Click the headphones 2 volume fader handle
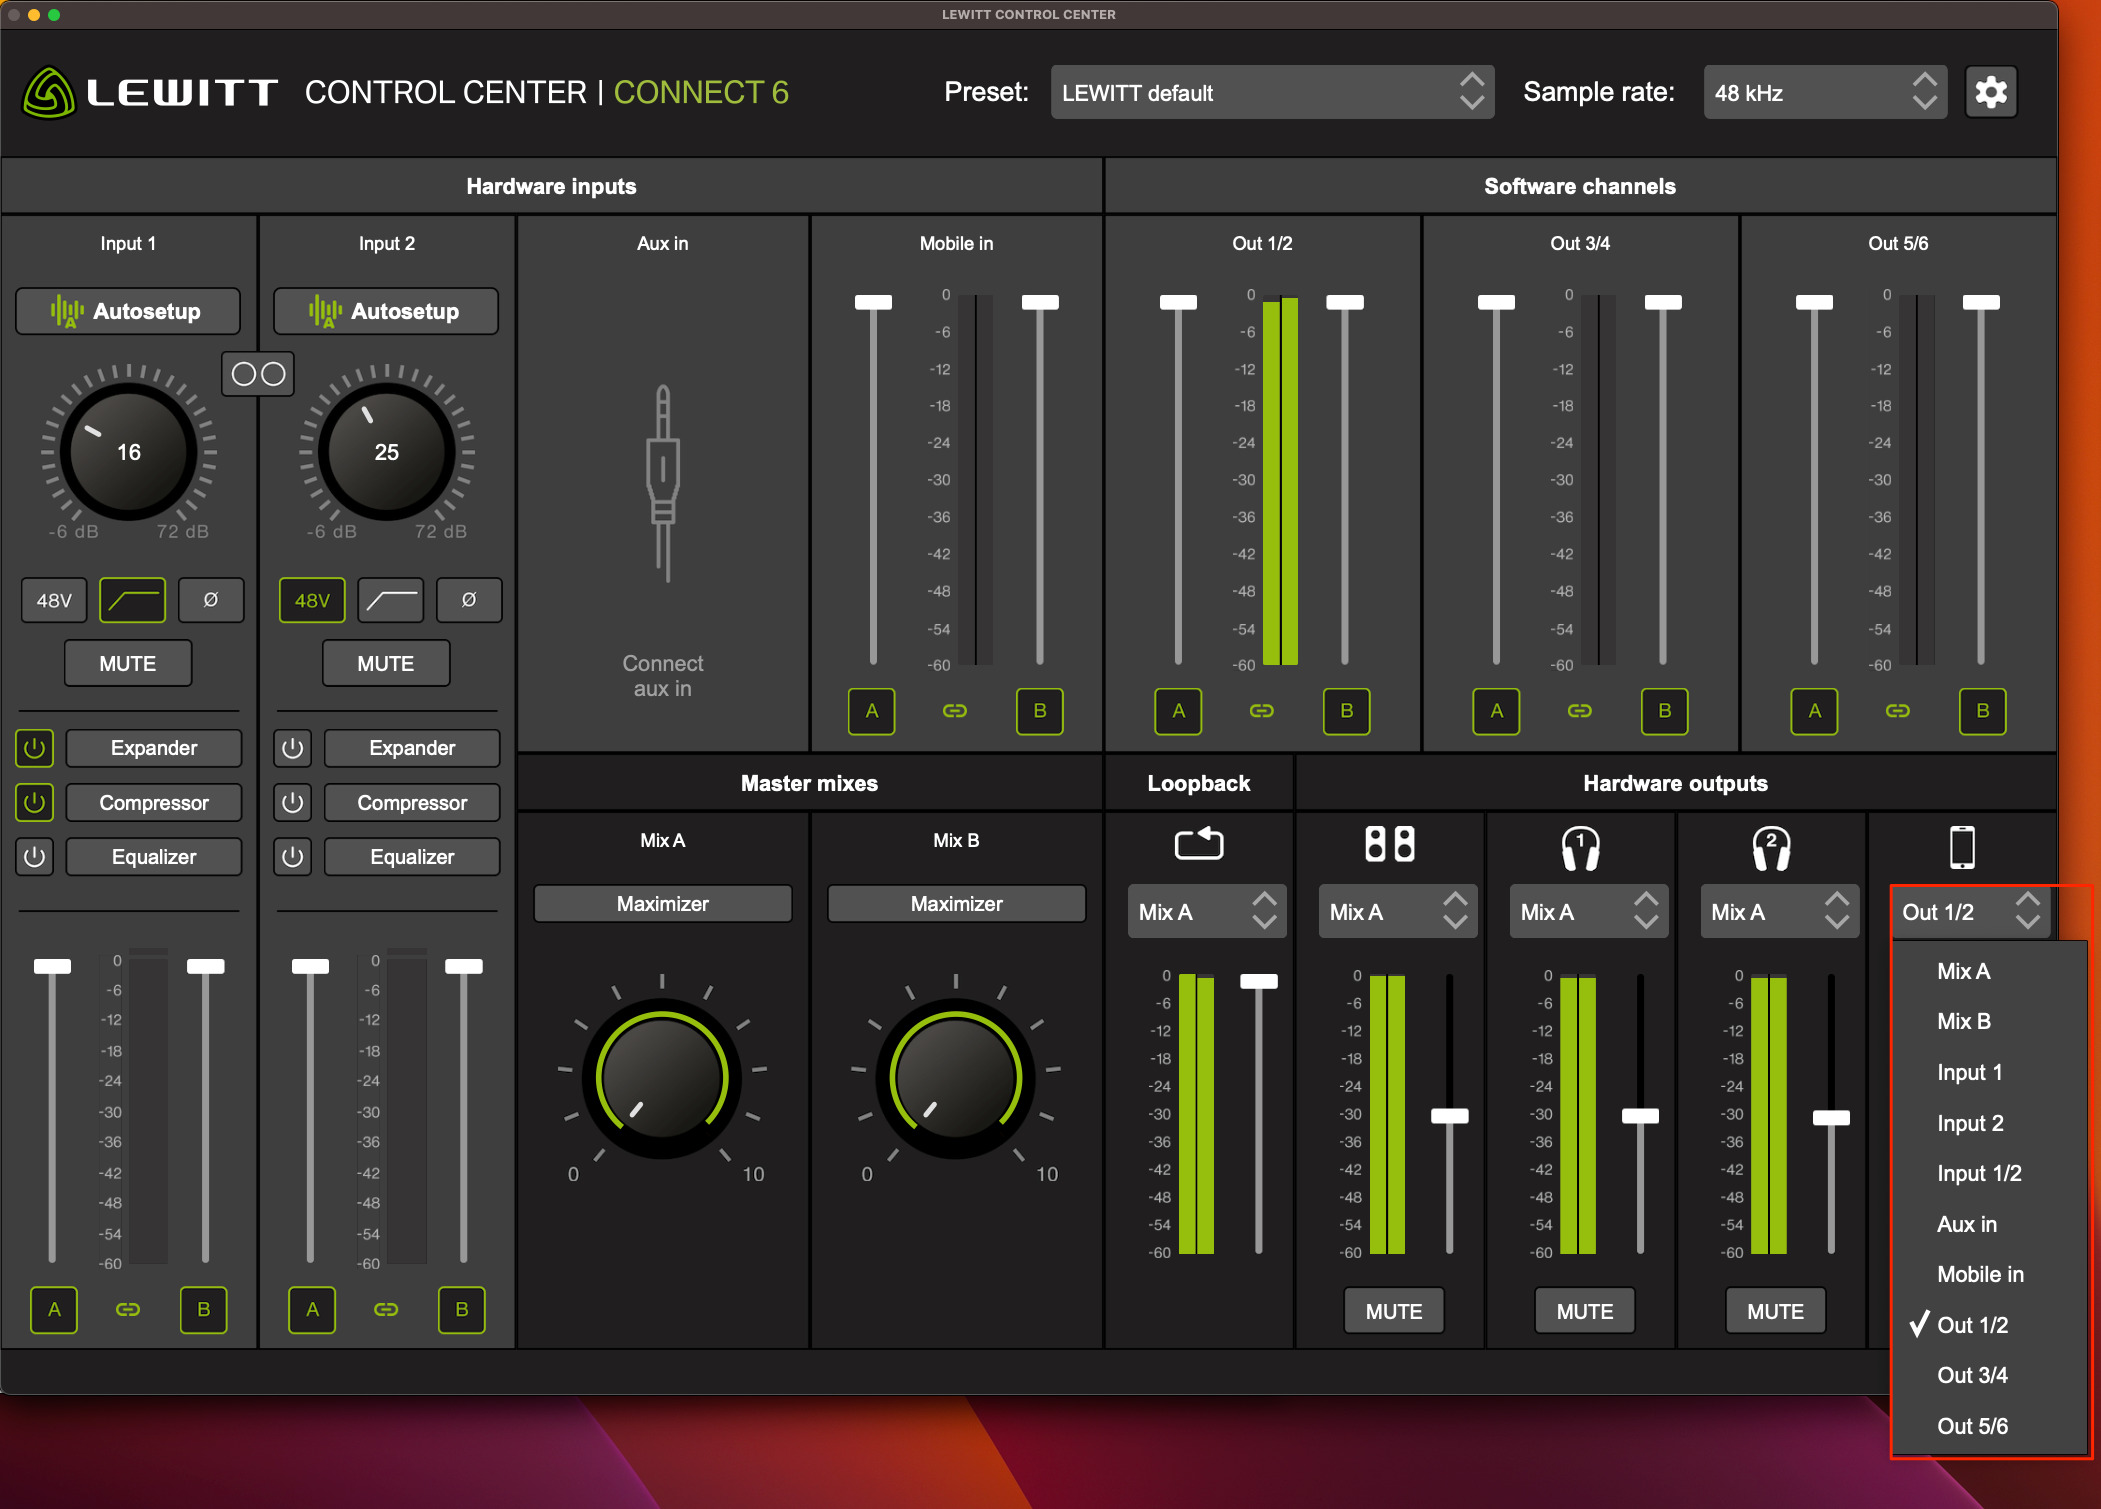The width and height of the screenshot is (2101, 1509). point(1831,1118)
